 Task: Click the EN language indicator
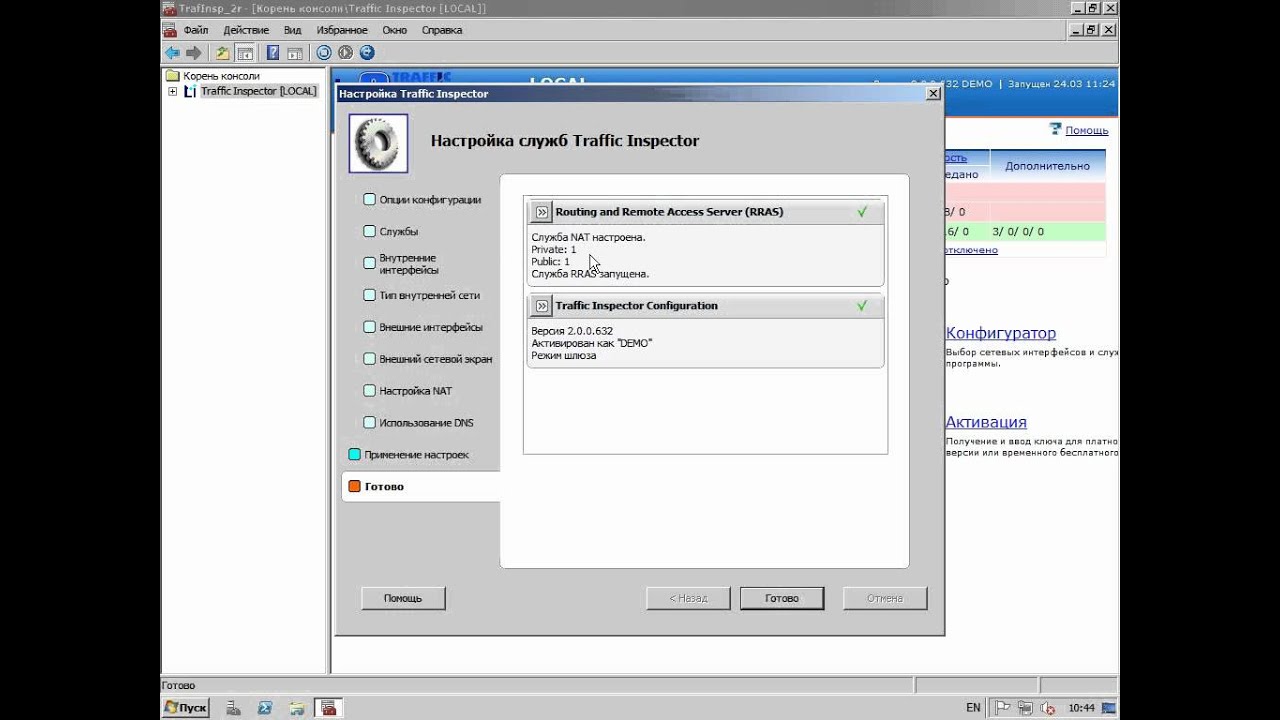[x=973, y=708]
